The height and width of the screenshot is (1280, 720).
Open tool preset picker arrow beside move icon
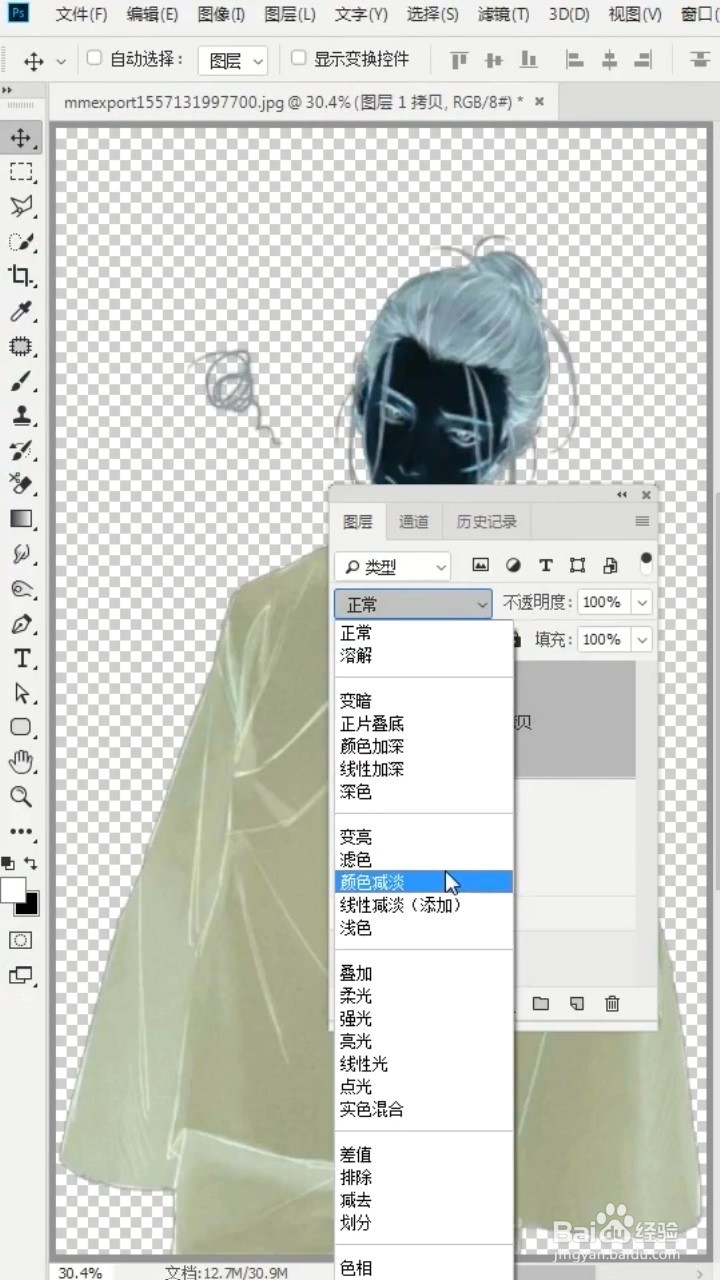coord(61,62)
